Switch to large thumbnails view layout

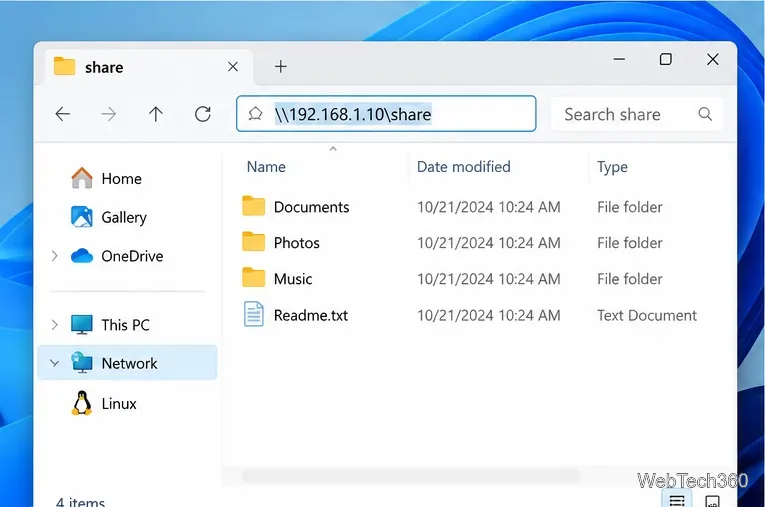click(x=712, y=501)
